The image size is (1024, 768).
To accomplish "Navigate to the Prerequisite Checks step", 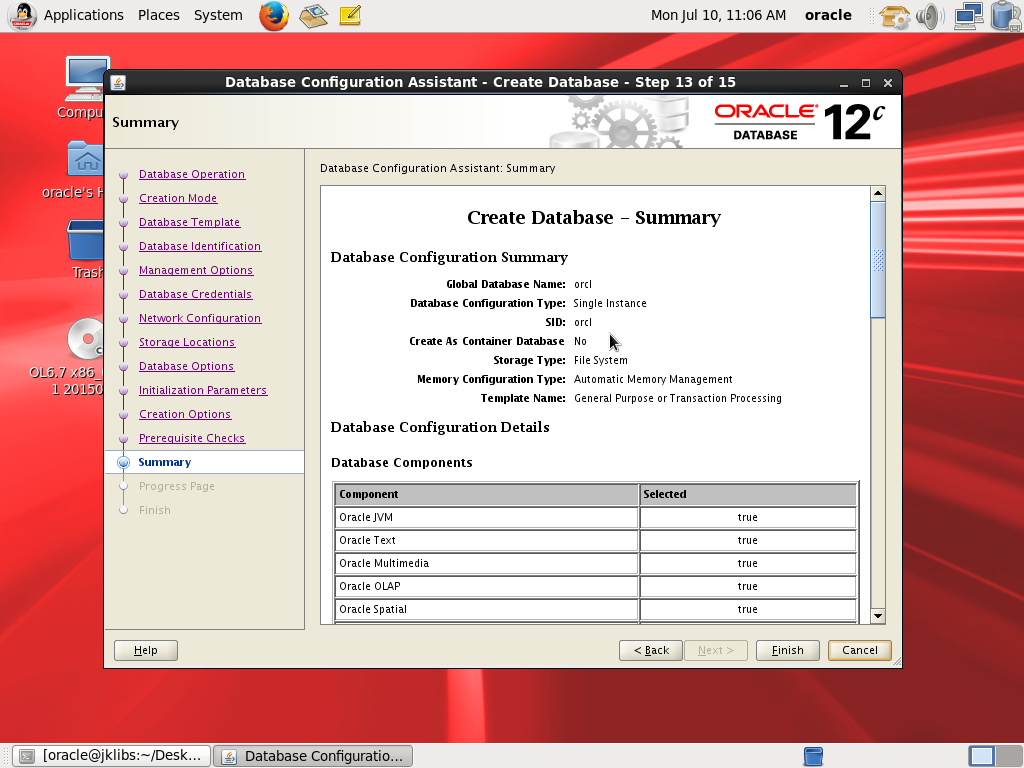I will 192,438.
